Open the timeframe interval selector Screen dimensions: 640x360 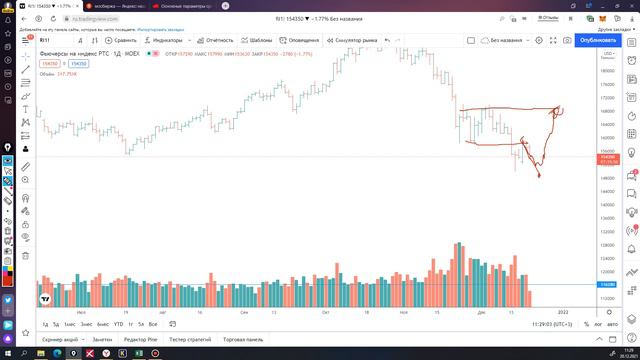point(80,40)
